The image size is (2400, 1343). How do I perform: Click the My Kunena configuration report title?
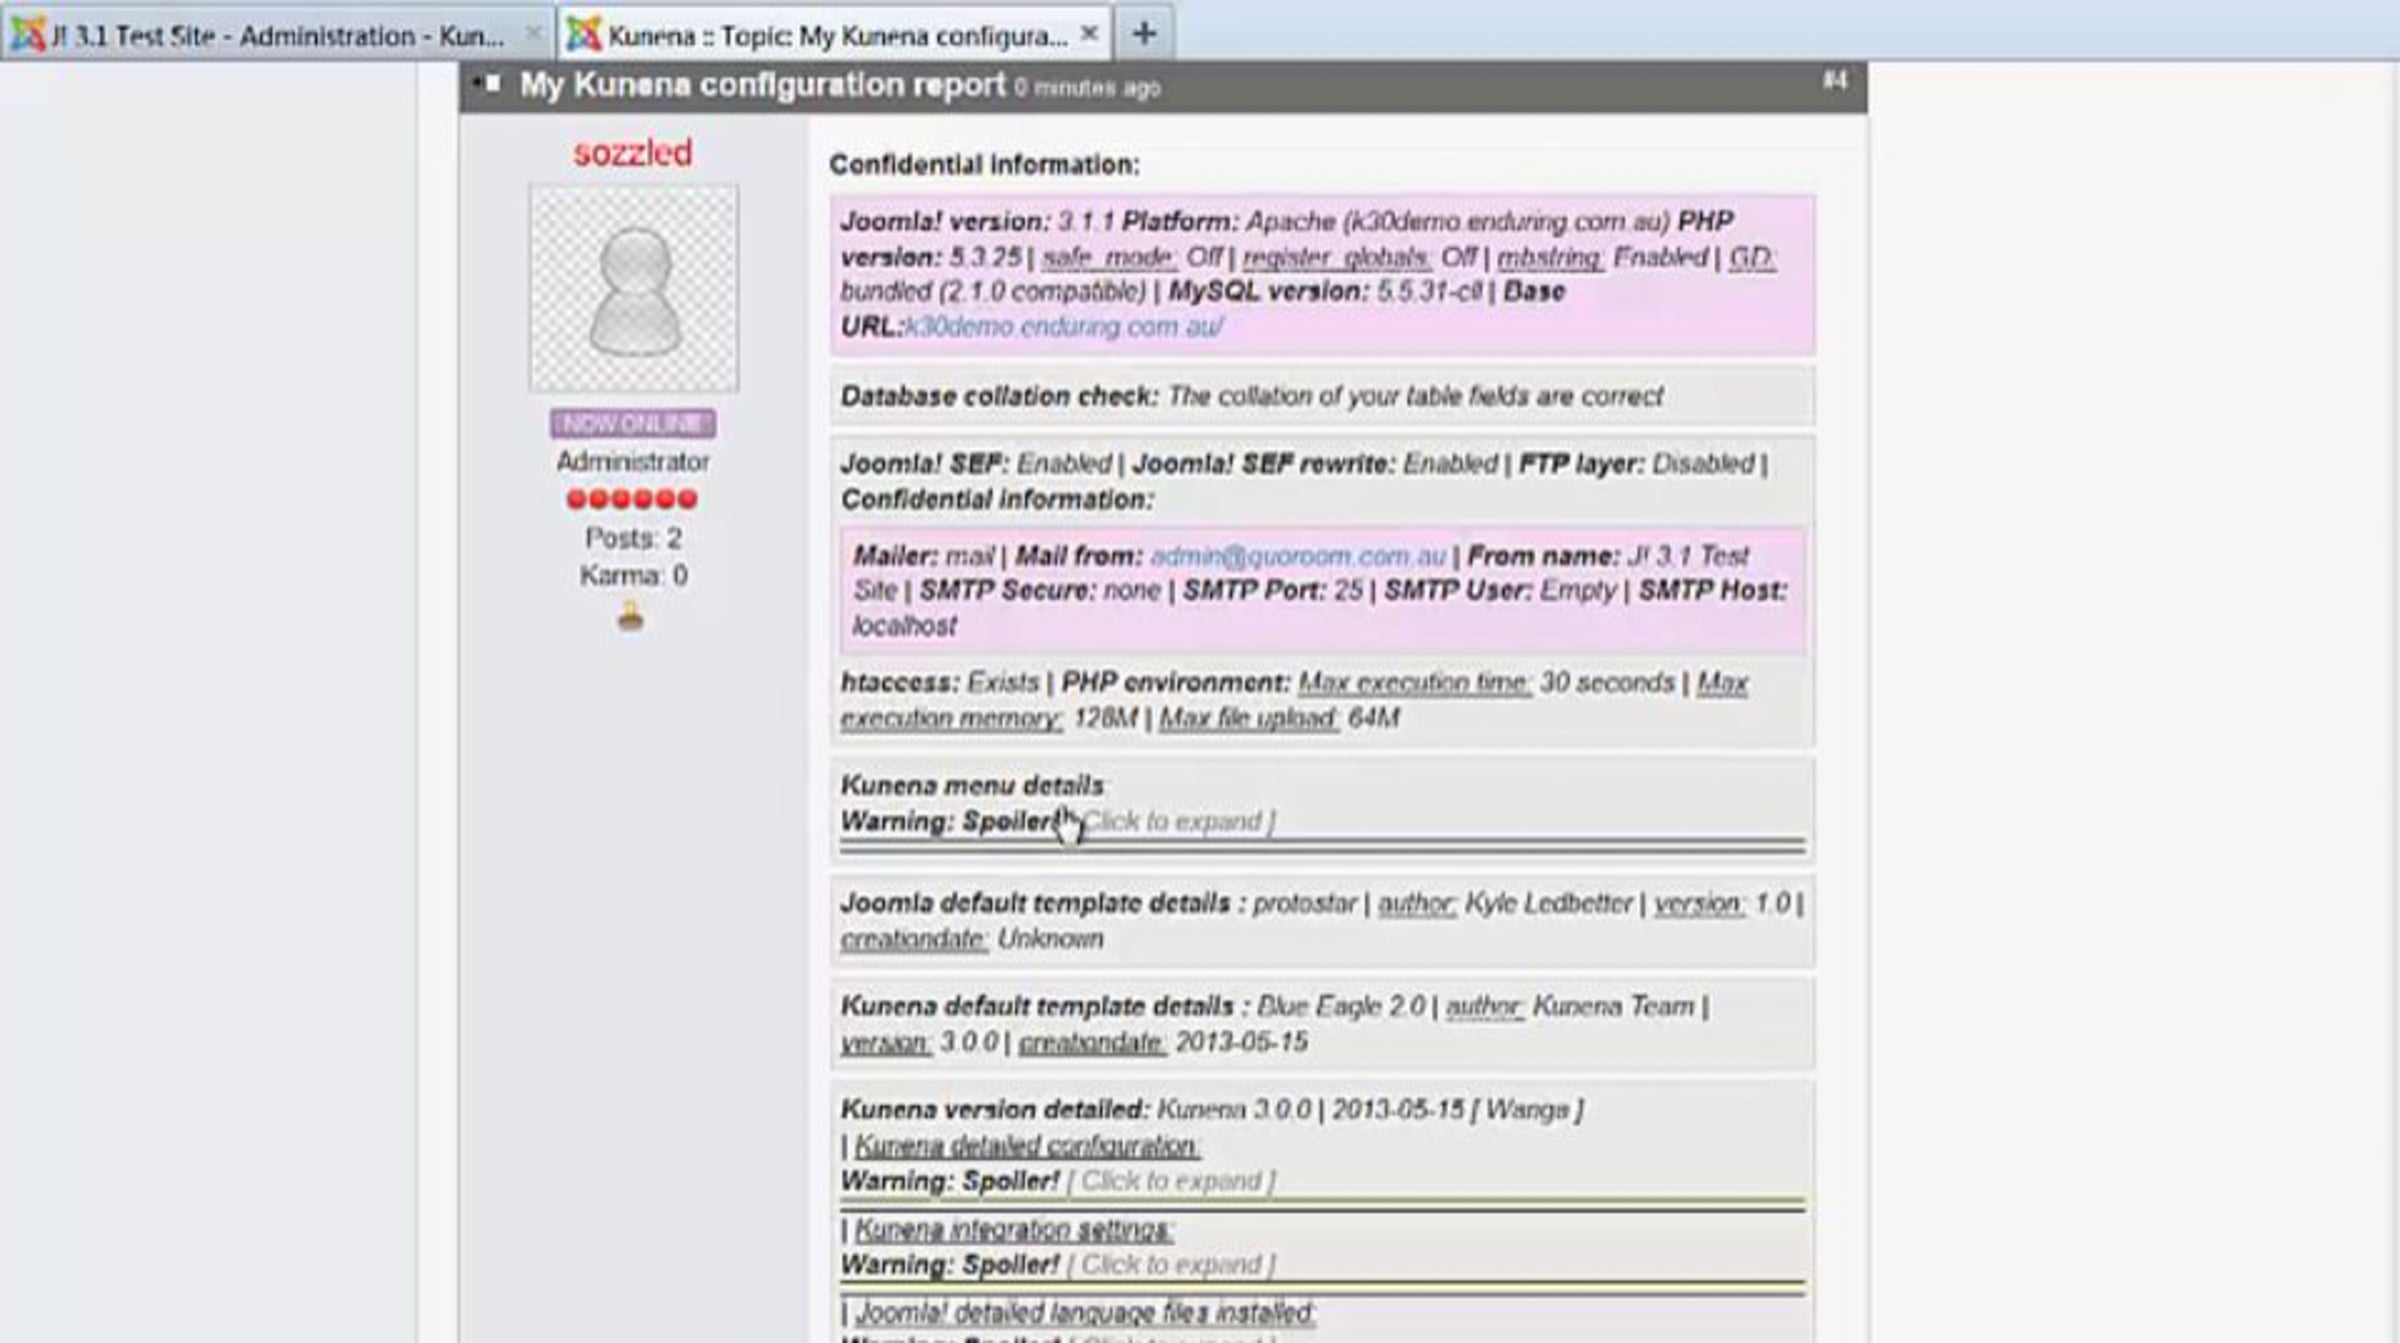tap(763, 85)
